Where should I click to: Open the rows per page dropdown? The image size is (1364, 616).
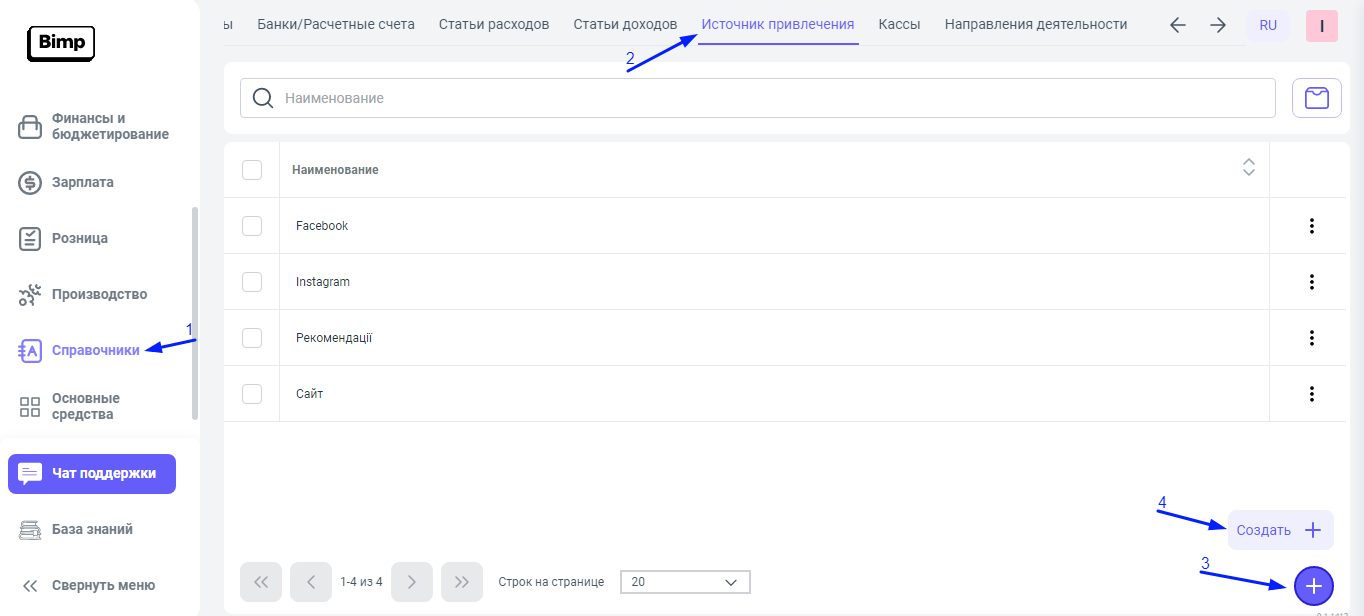coord(685,582)
